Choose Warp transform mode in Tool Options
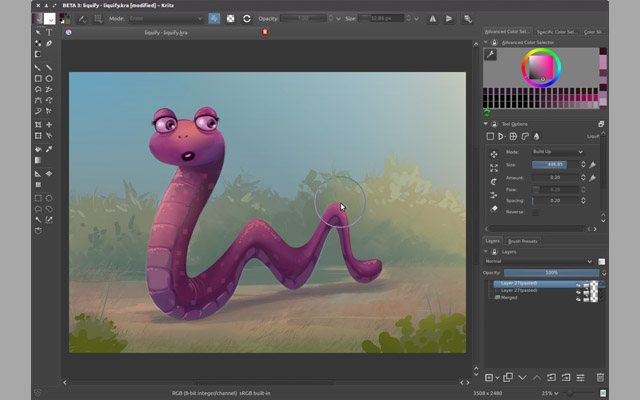 click(513, 136)
